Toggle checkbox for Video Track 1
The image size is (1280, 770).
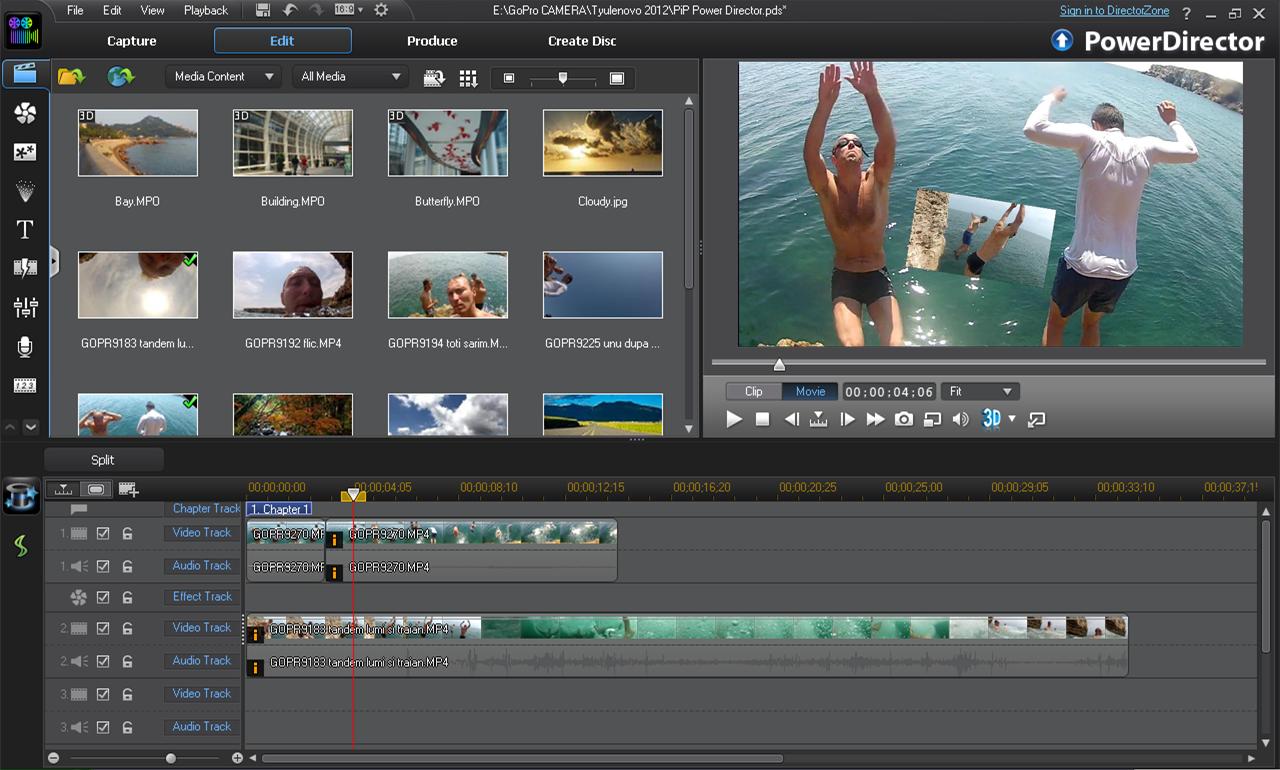click(103, 534)
